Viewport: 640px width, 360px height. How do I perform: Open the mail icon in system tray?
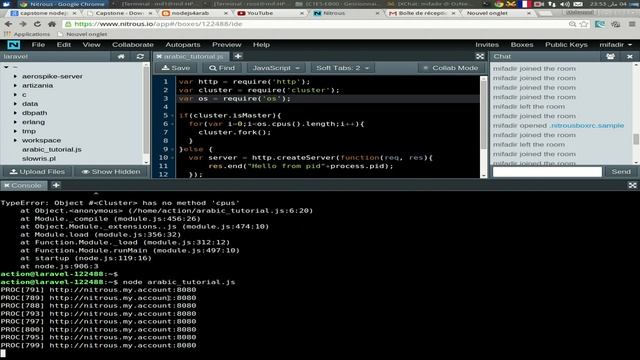pos(578,4)
